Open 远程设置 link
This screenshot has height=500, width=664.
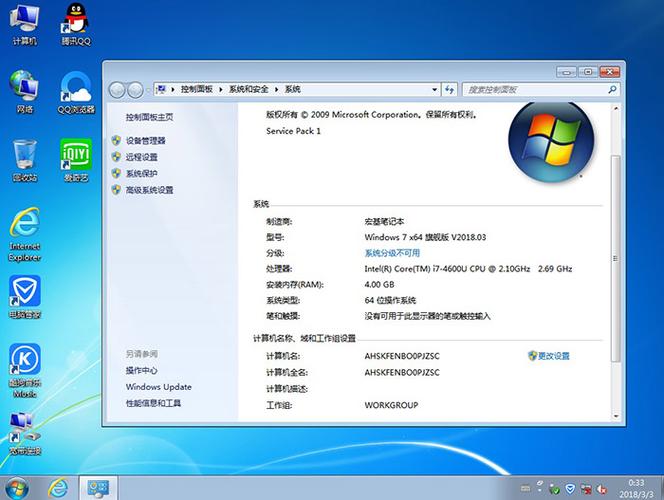coord(141,157)
